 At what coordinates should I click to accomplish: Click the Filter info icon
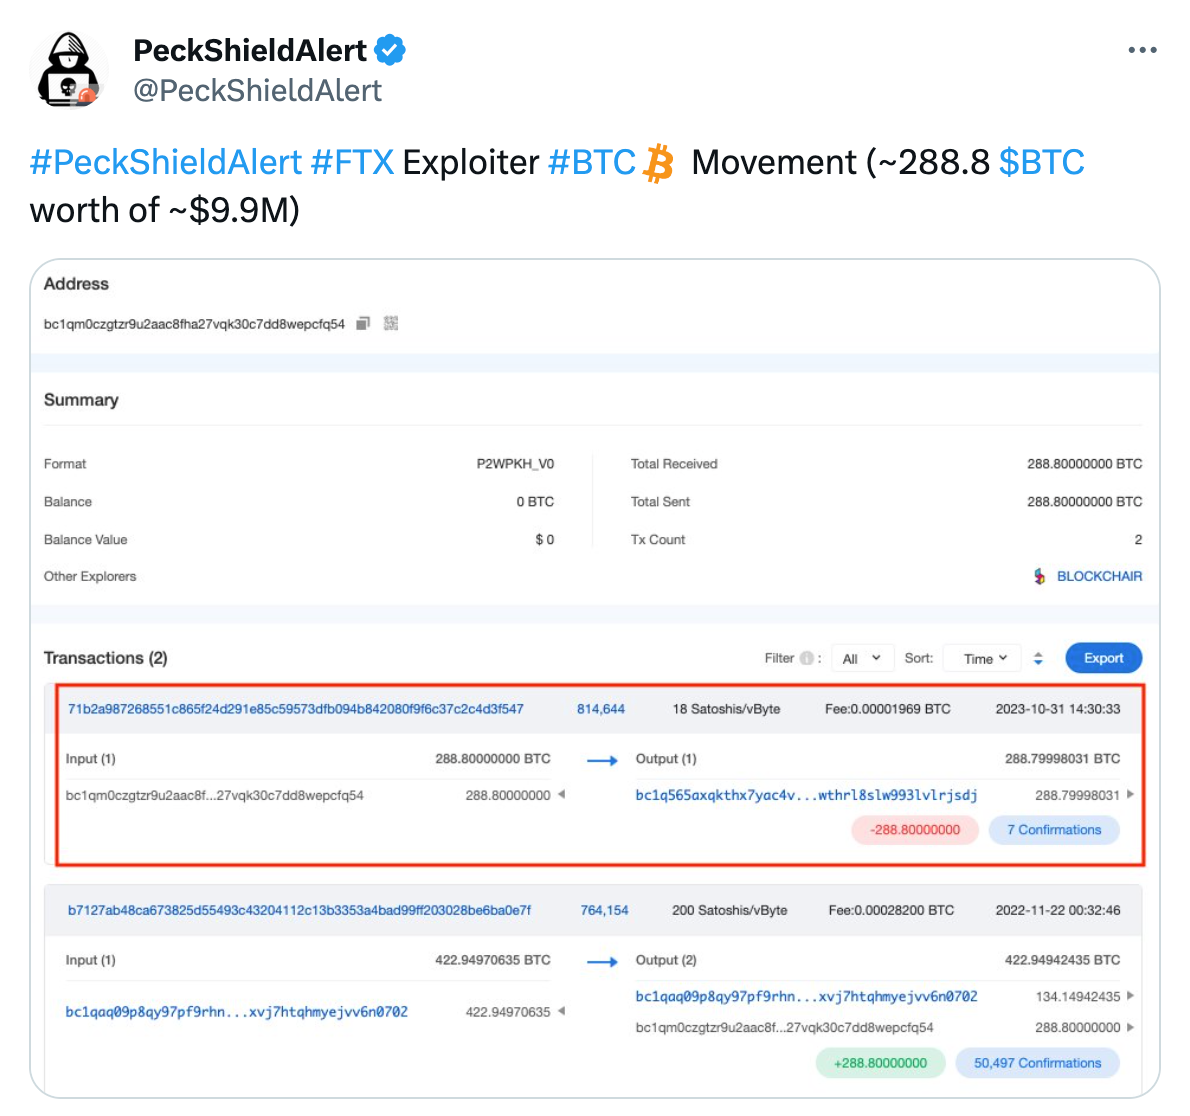tap(807, 658)
